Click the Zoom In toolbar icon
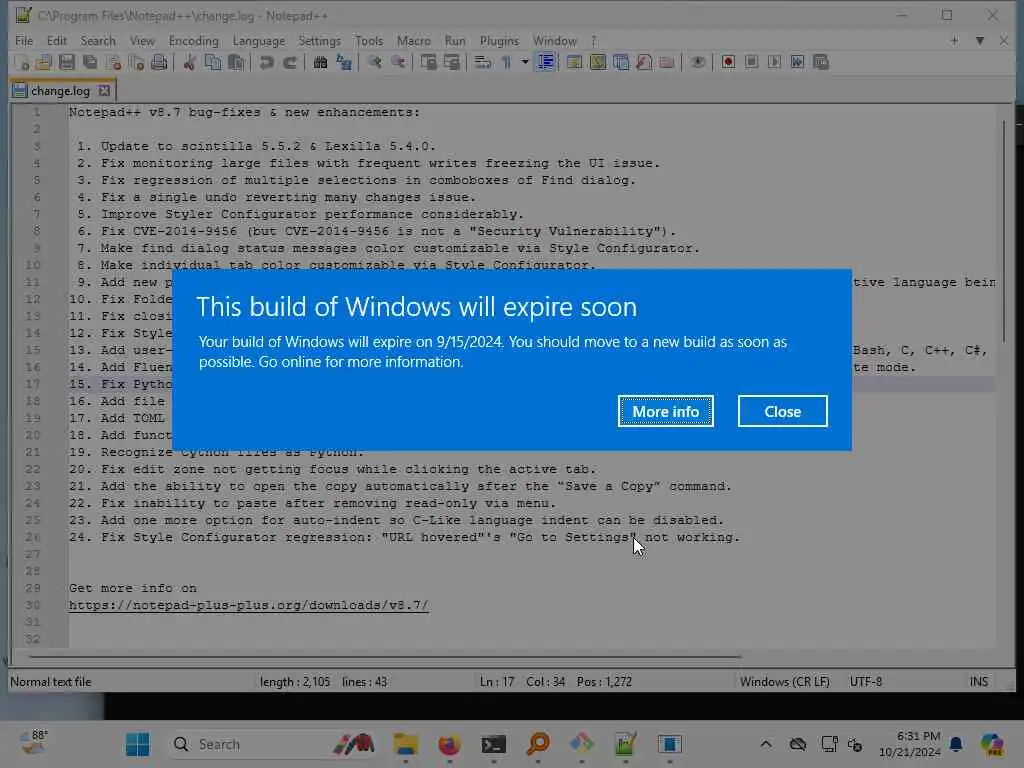This screenshot has width=1024, height=768. 374,63
